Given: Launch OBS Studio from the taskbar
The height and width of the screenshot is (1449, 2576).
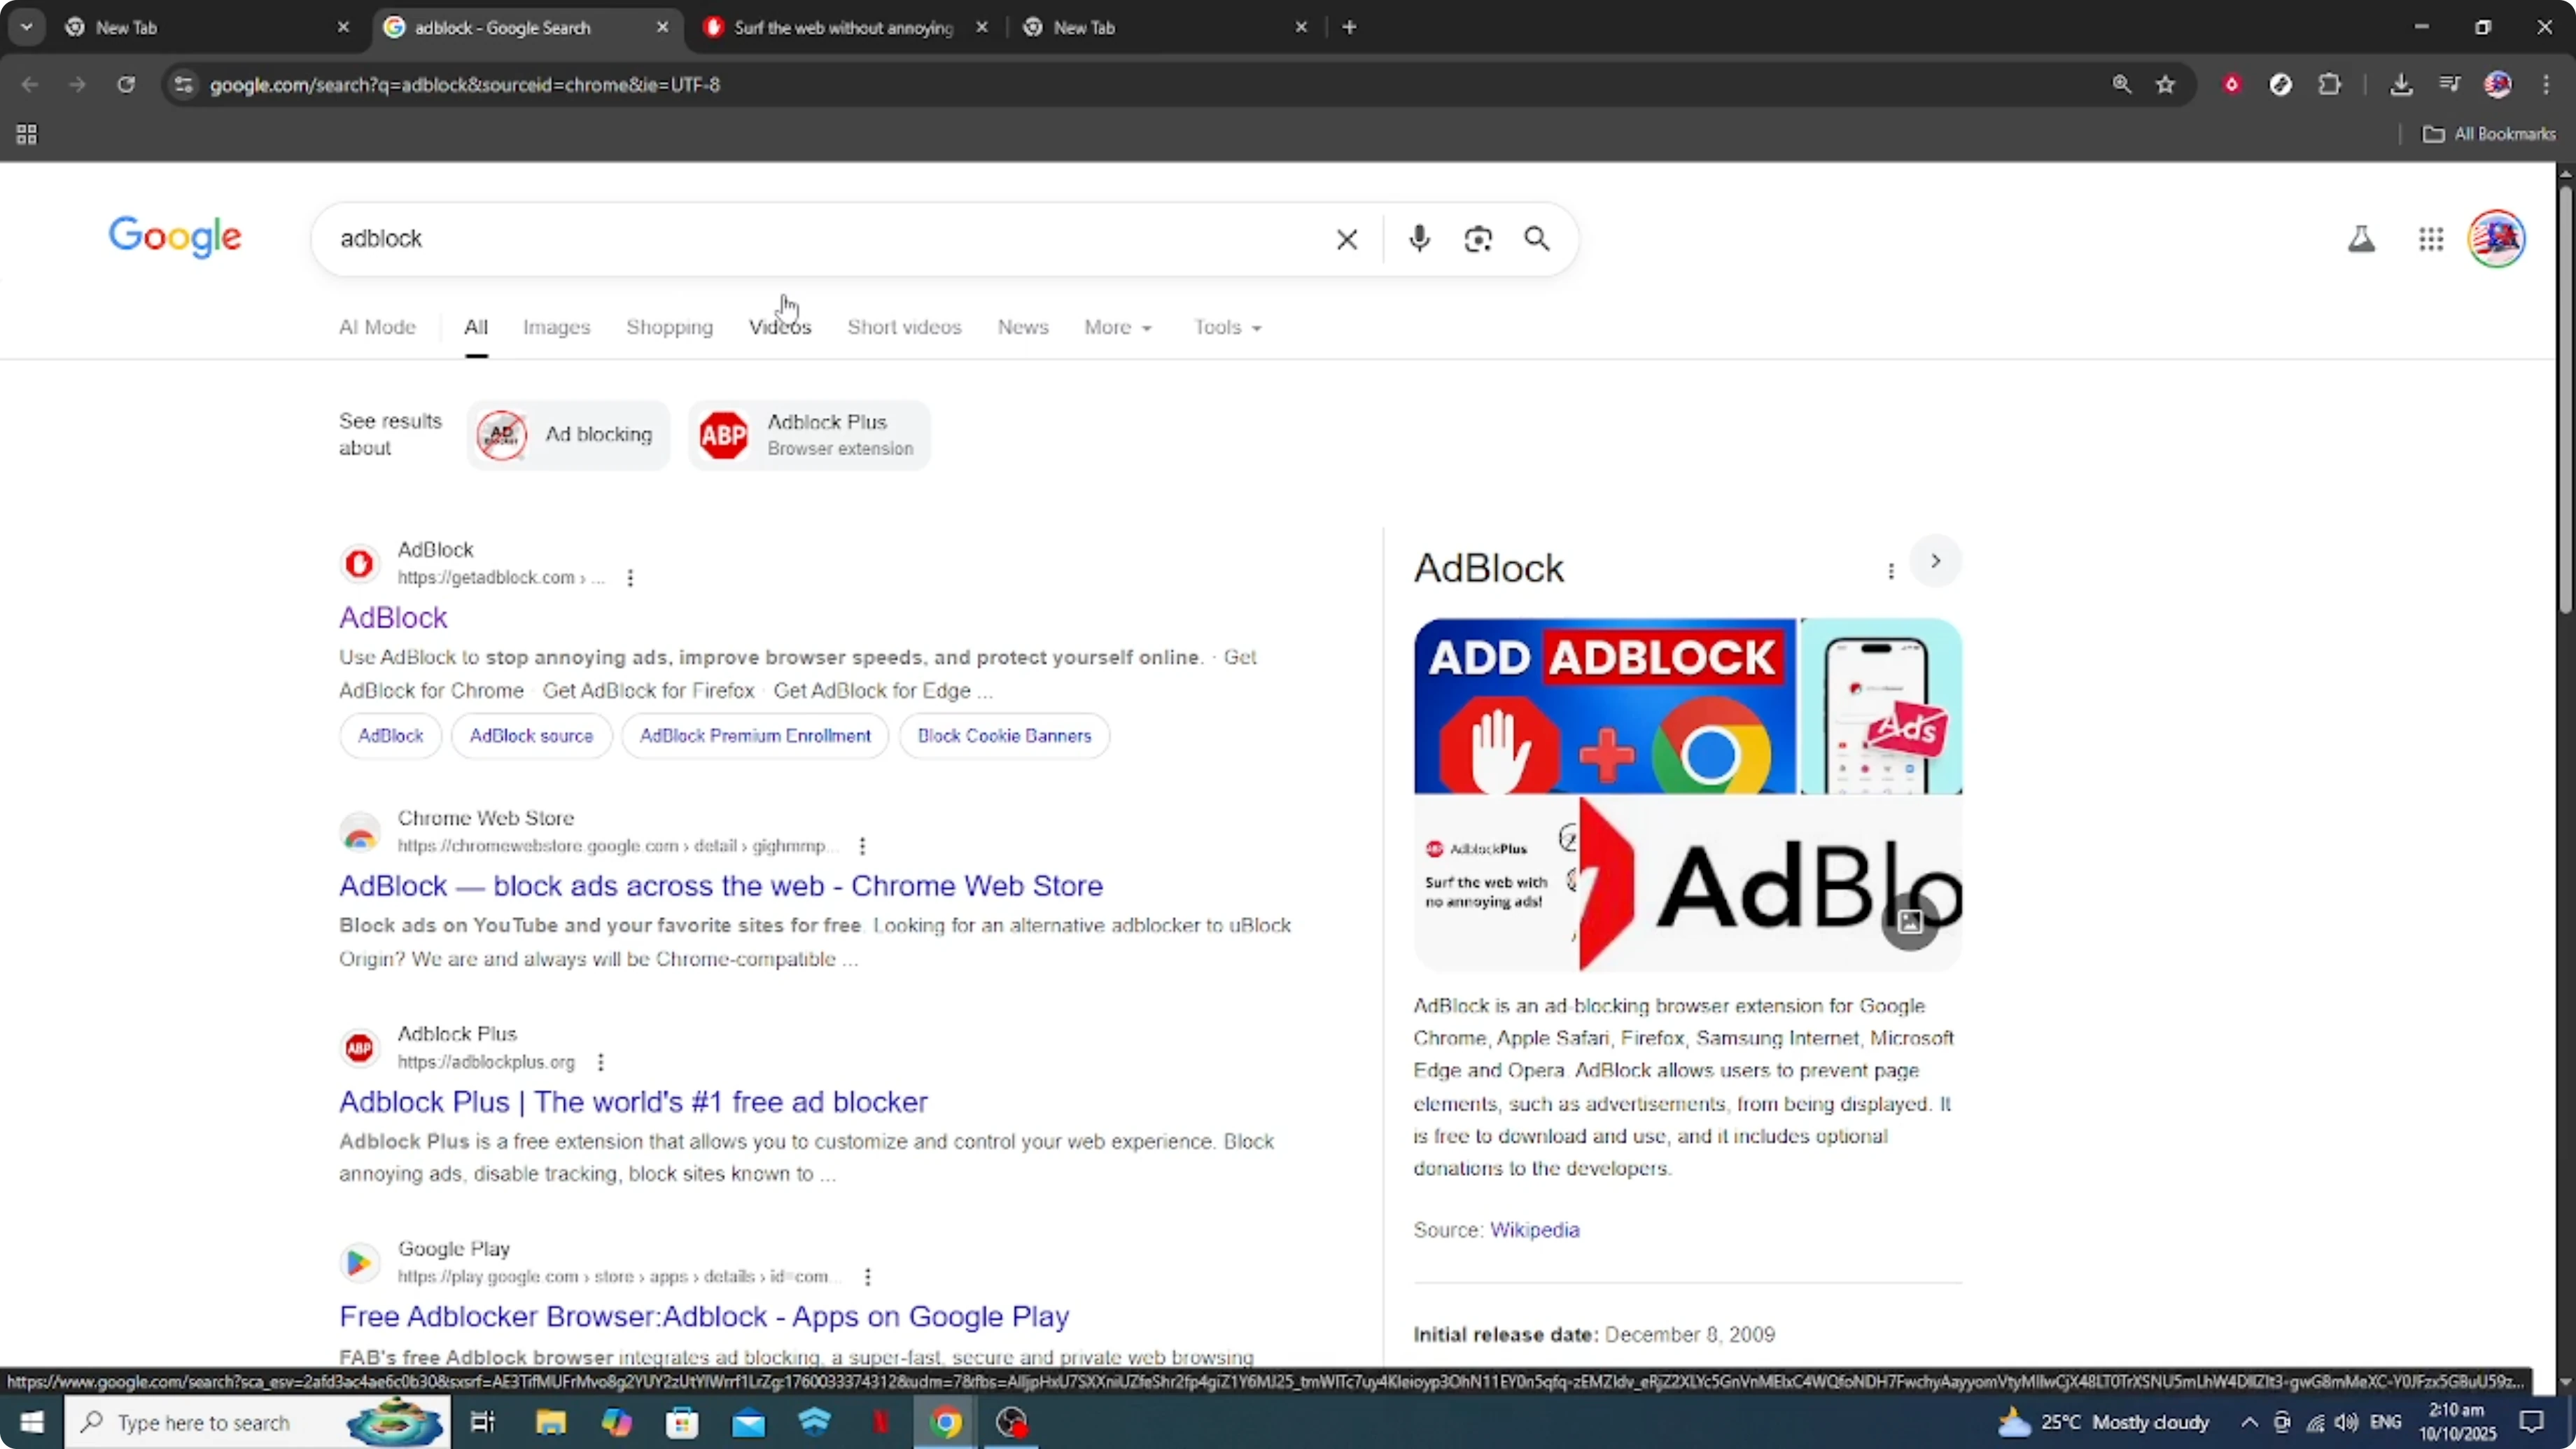Looking at the screenshot, I should (1011, 1422).
